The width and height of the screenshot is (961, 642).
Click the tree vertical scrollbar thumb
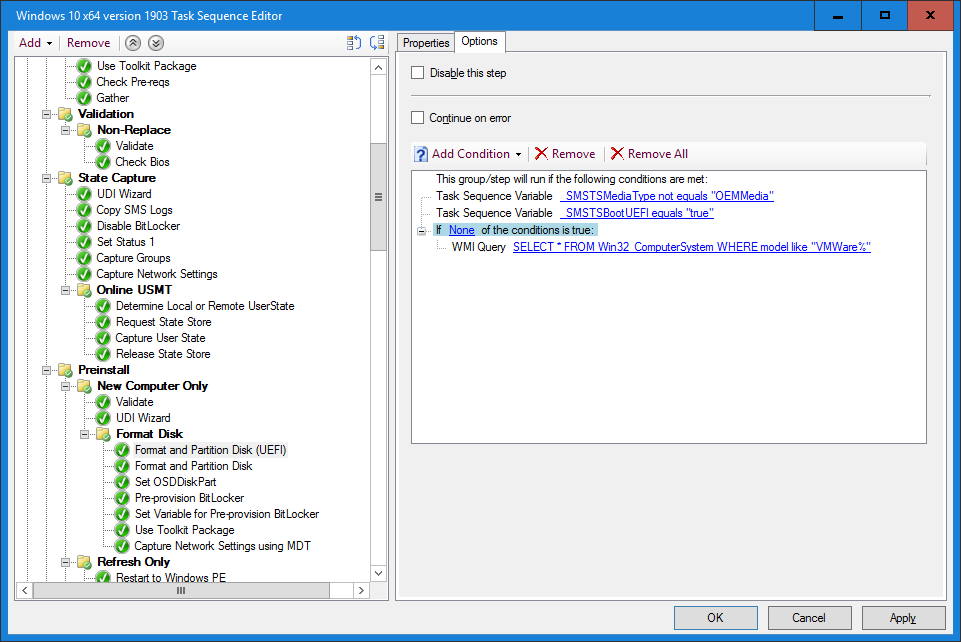[379, 197]
